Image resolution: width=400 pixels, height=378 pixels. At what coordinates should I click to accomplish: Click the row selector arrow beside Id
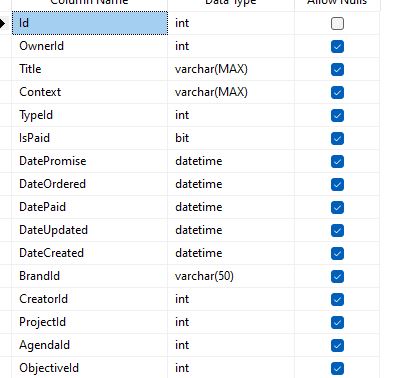(3, 23)
